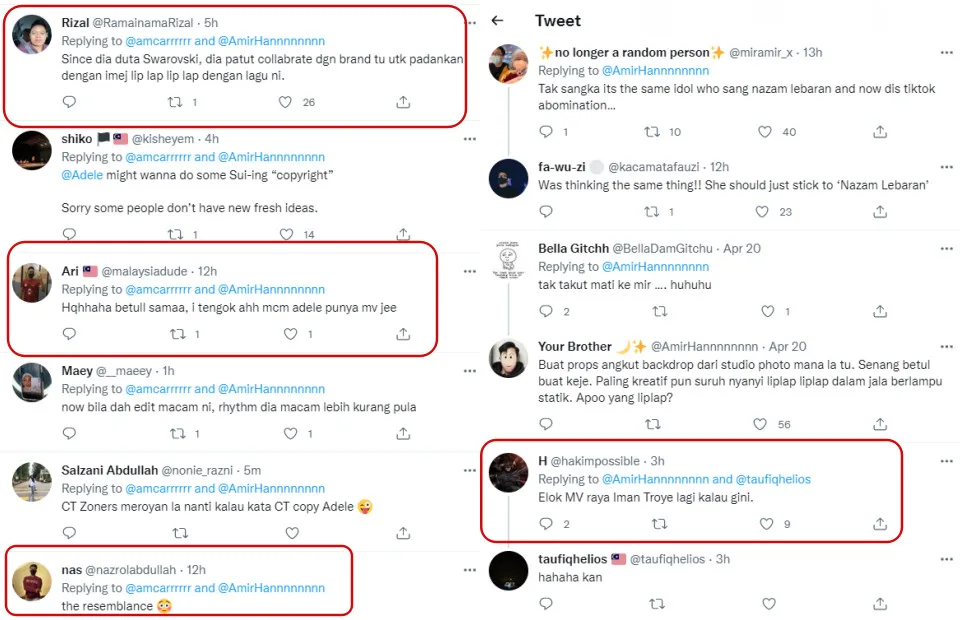Retweet miramir_x's tweet about nazam lebaran
This screenshot has height=620, width=960.
(652, 132)
